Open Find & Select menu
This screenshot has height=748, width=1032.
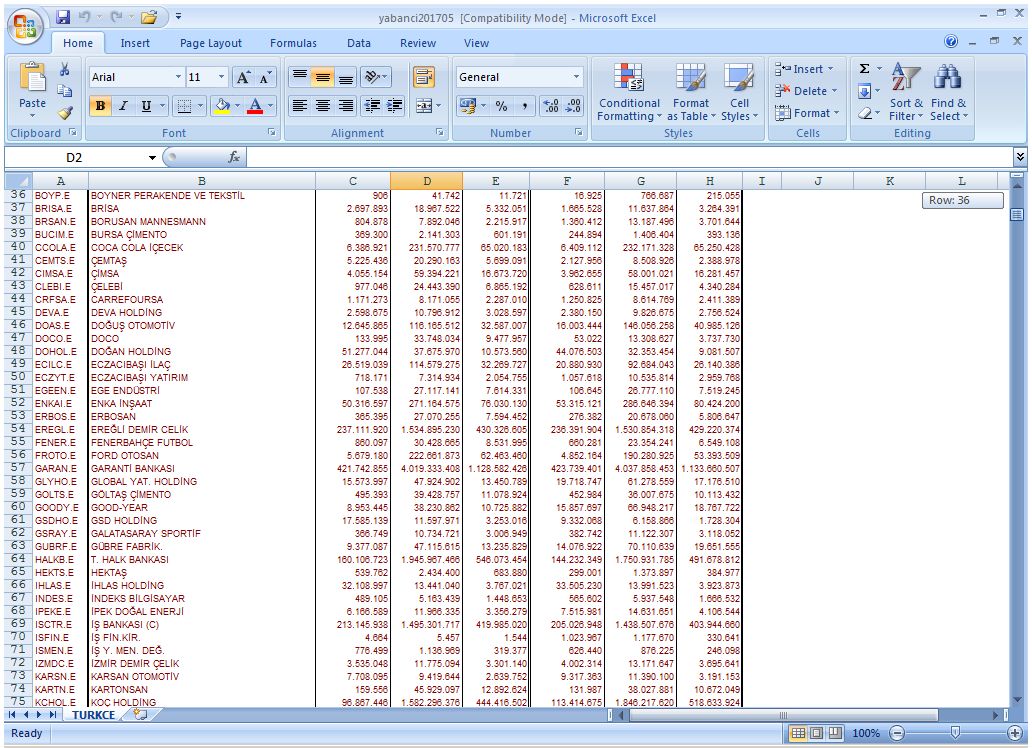pyautogui.click(x=948, y=92)
